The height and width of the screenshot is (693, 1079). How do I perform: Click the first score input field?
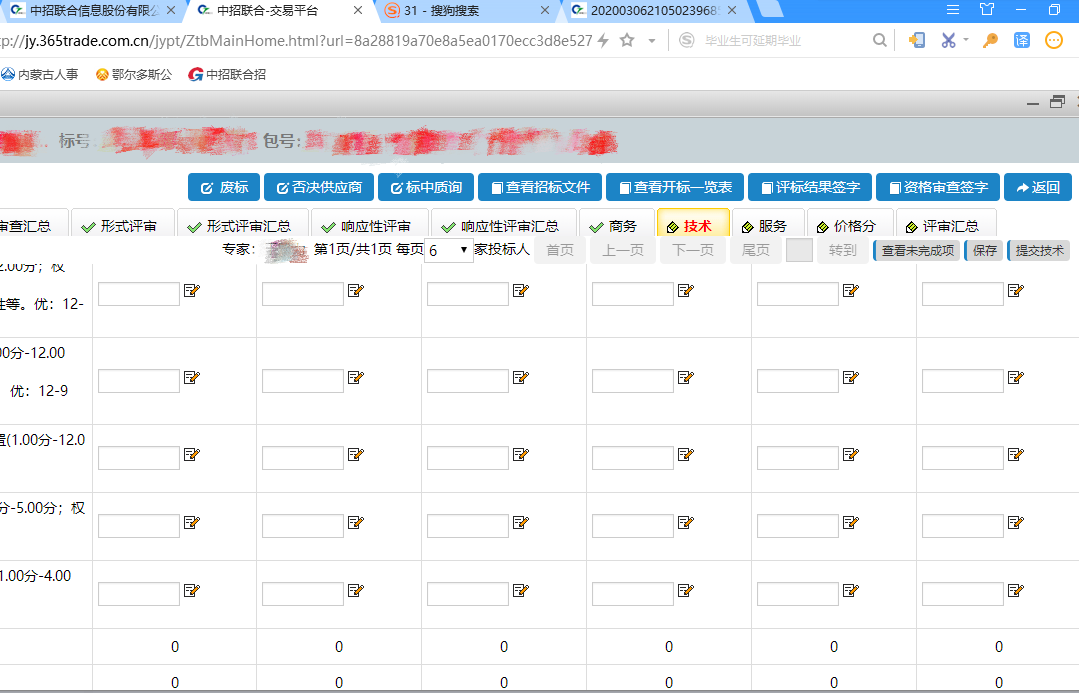[138, 294]
